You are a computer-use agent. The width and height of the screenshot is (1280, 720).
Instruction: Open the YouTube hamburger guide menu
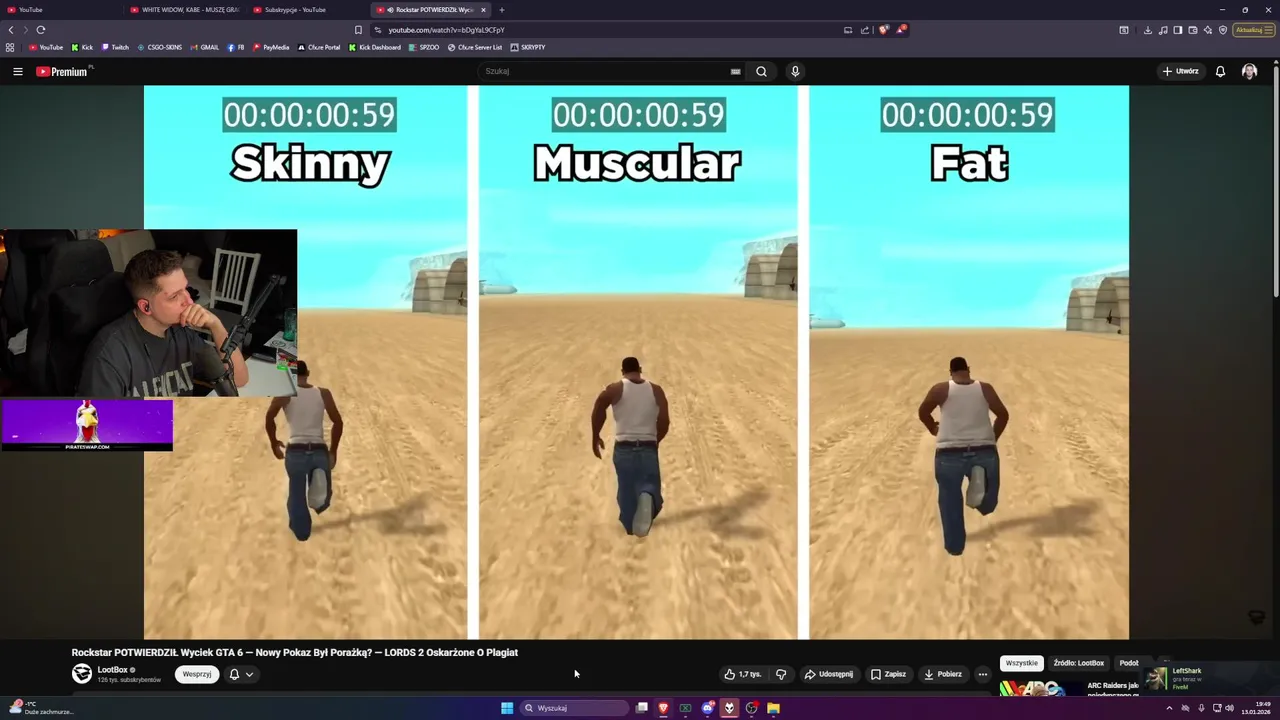click(x=17, y=72)
